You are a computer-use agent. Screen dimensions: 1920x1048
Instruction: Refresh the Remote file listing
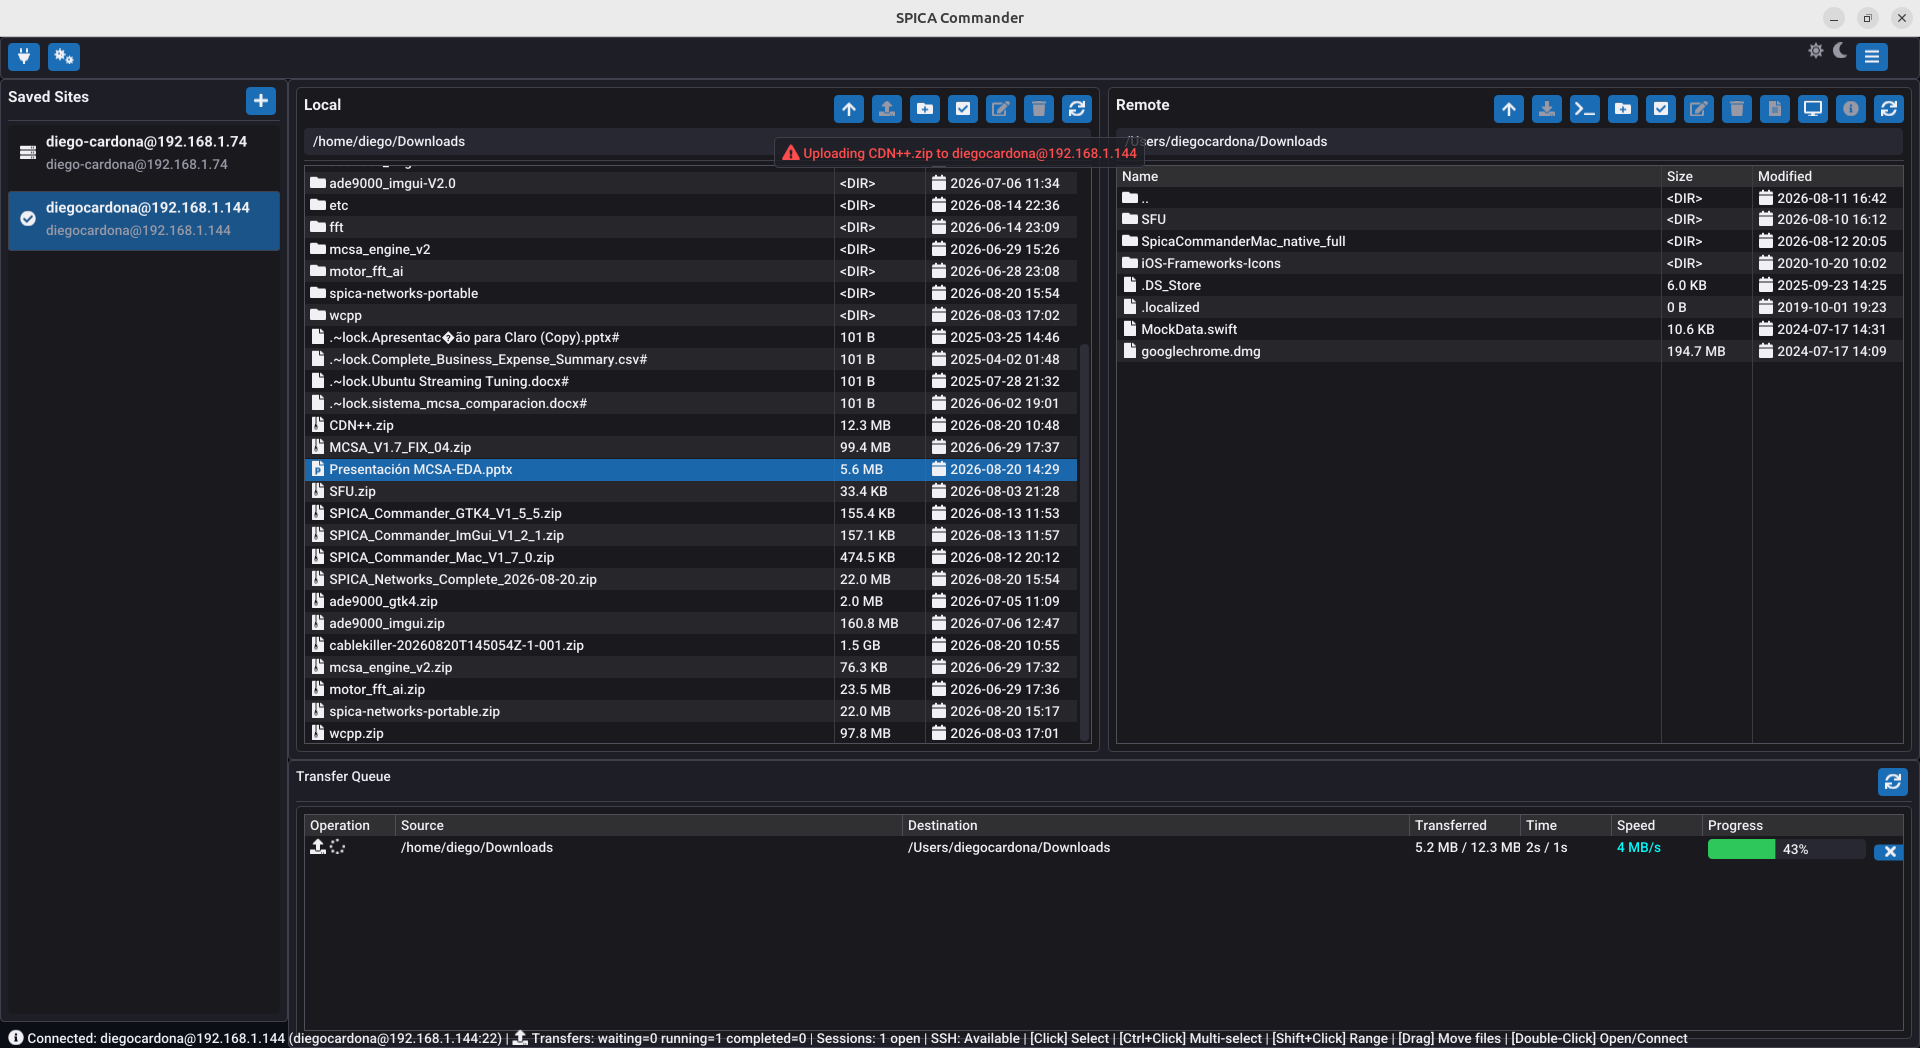(1889, 109)
